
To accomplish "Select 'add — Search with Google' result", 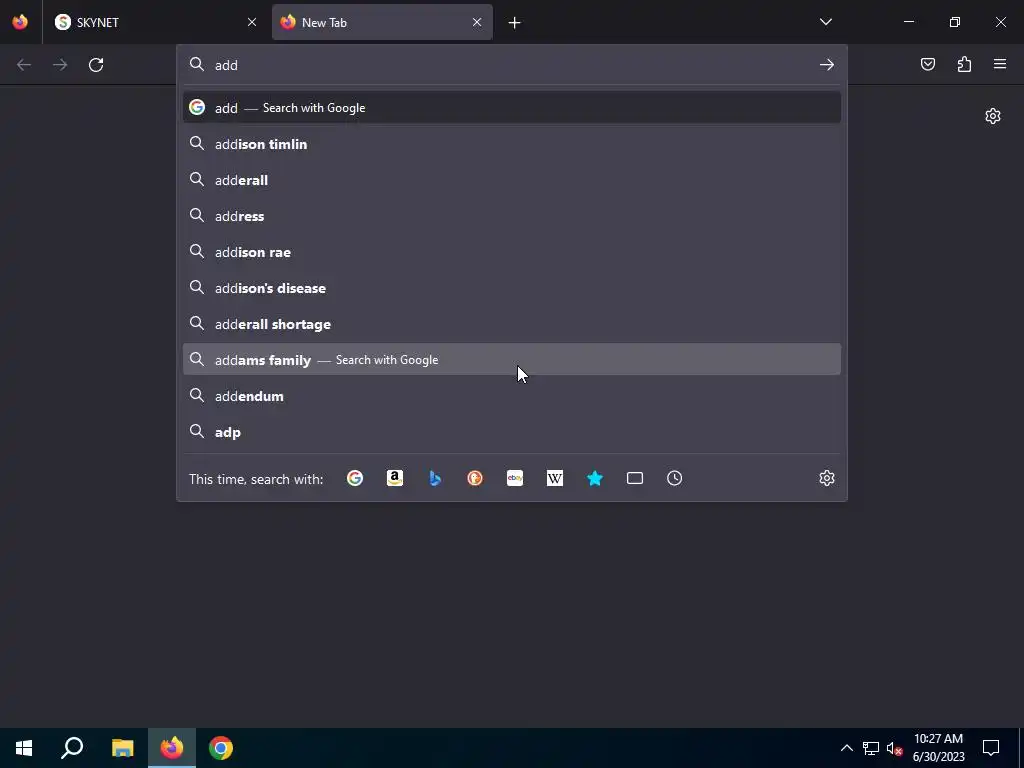I will pyautogui.click(x=512, y=108).
